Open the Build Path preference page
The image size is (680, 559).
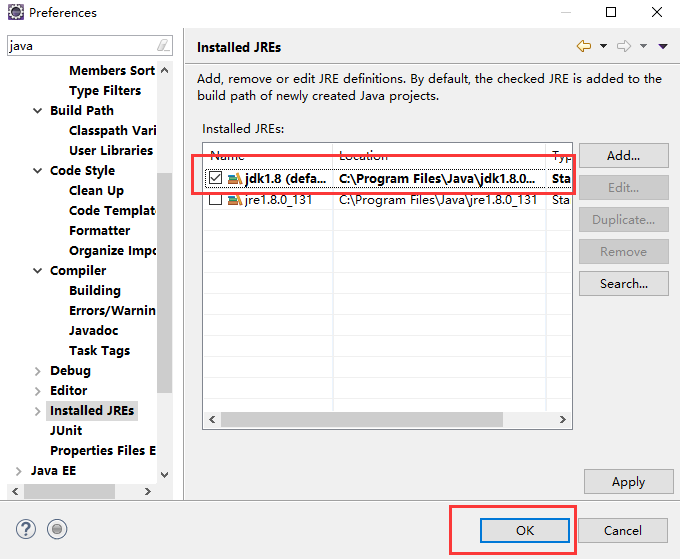(82, 111)
